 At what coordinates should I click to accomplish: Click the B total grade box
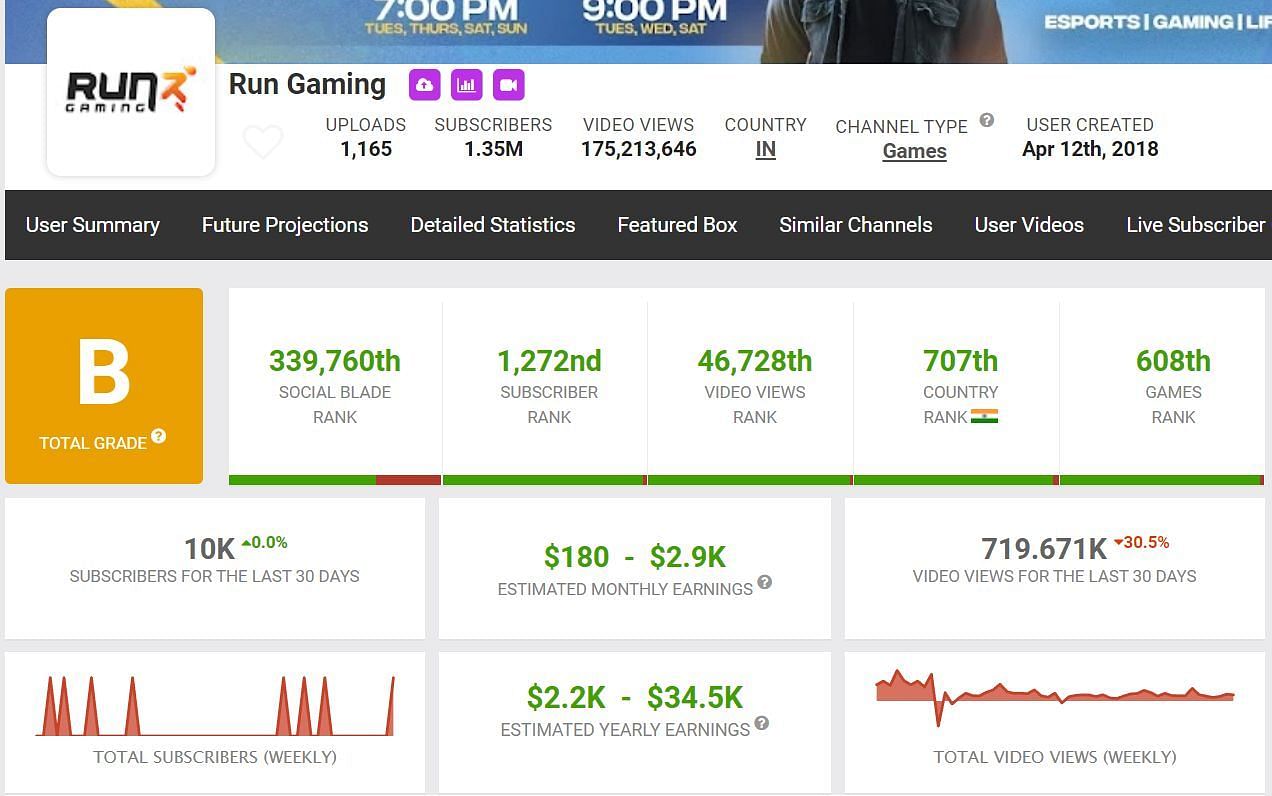point(104,386)
